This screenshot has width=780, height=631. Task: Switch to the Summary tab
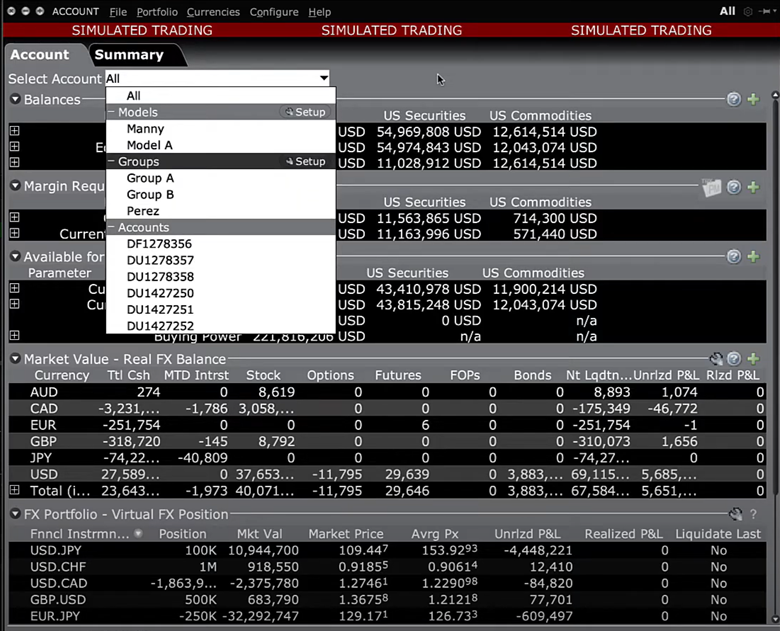click(x=128, y=55)
